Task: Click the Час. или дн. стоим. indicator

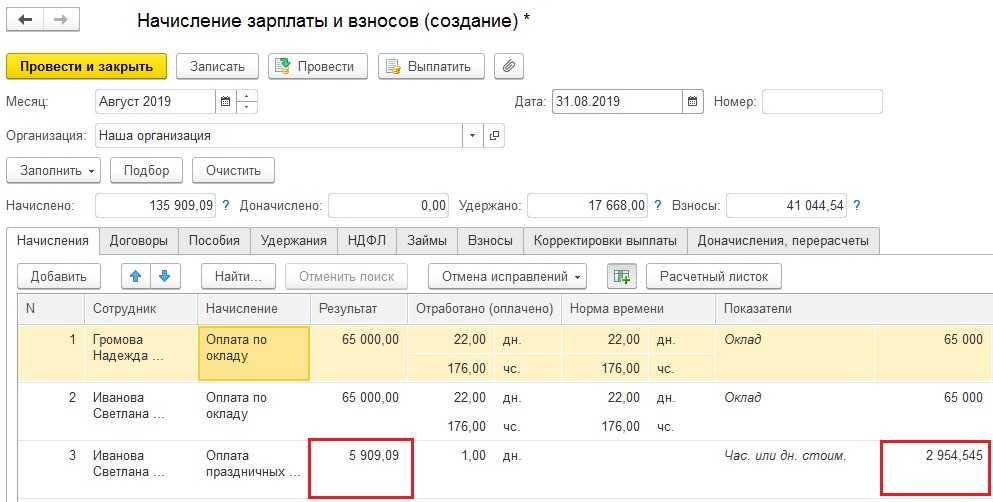Action: pos(785,455)
